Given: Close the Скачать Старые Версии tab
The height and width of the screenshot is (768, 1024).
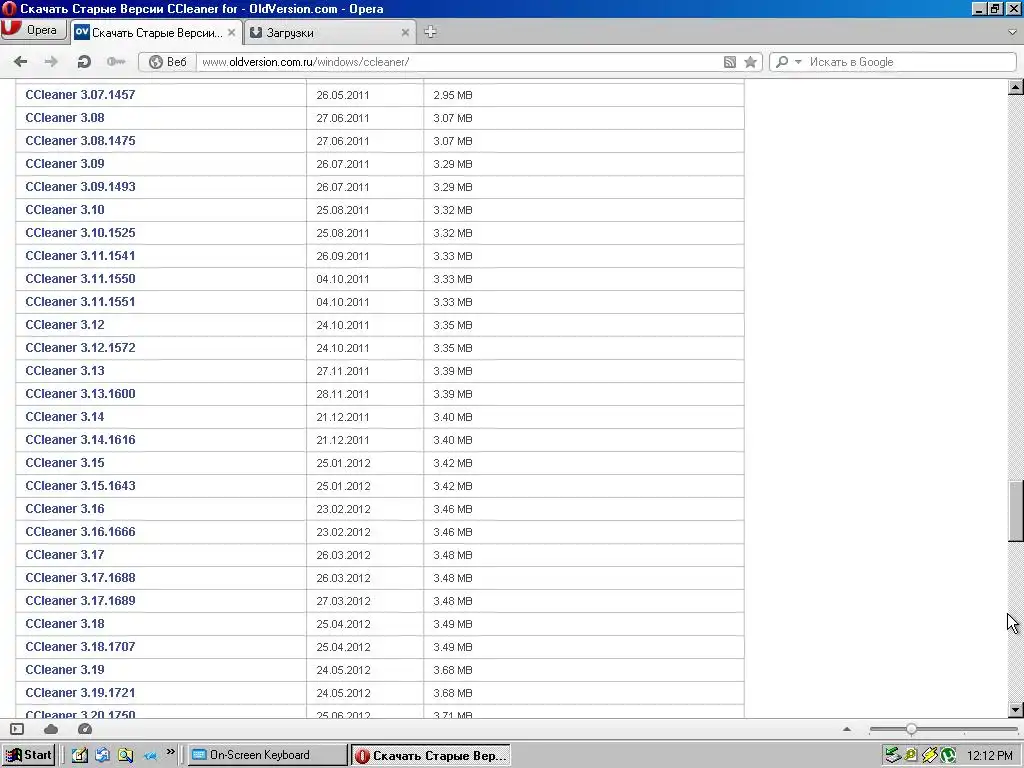Looking at the screenshot, I should pyautogui.click(x=231, y=32).
